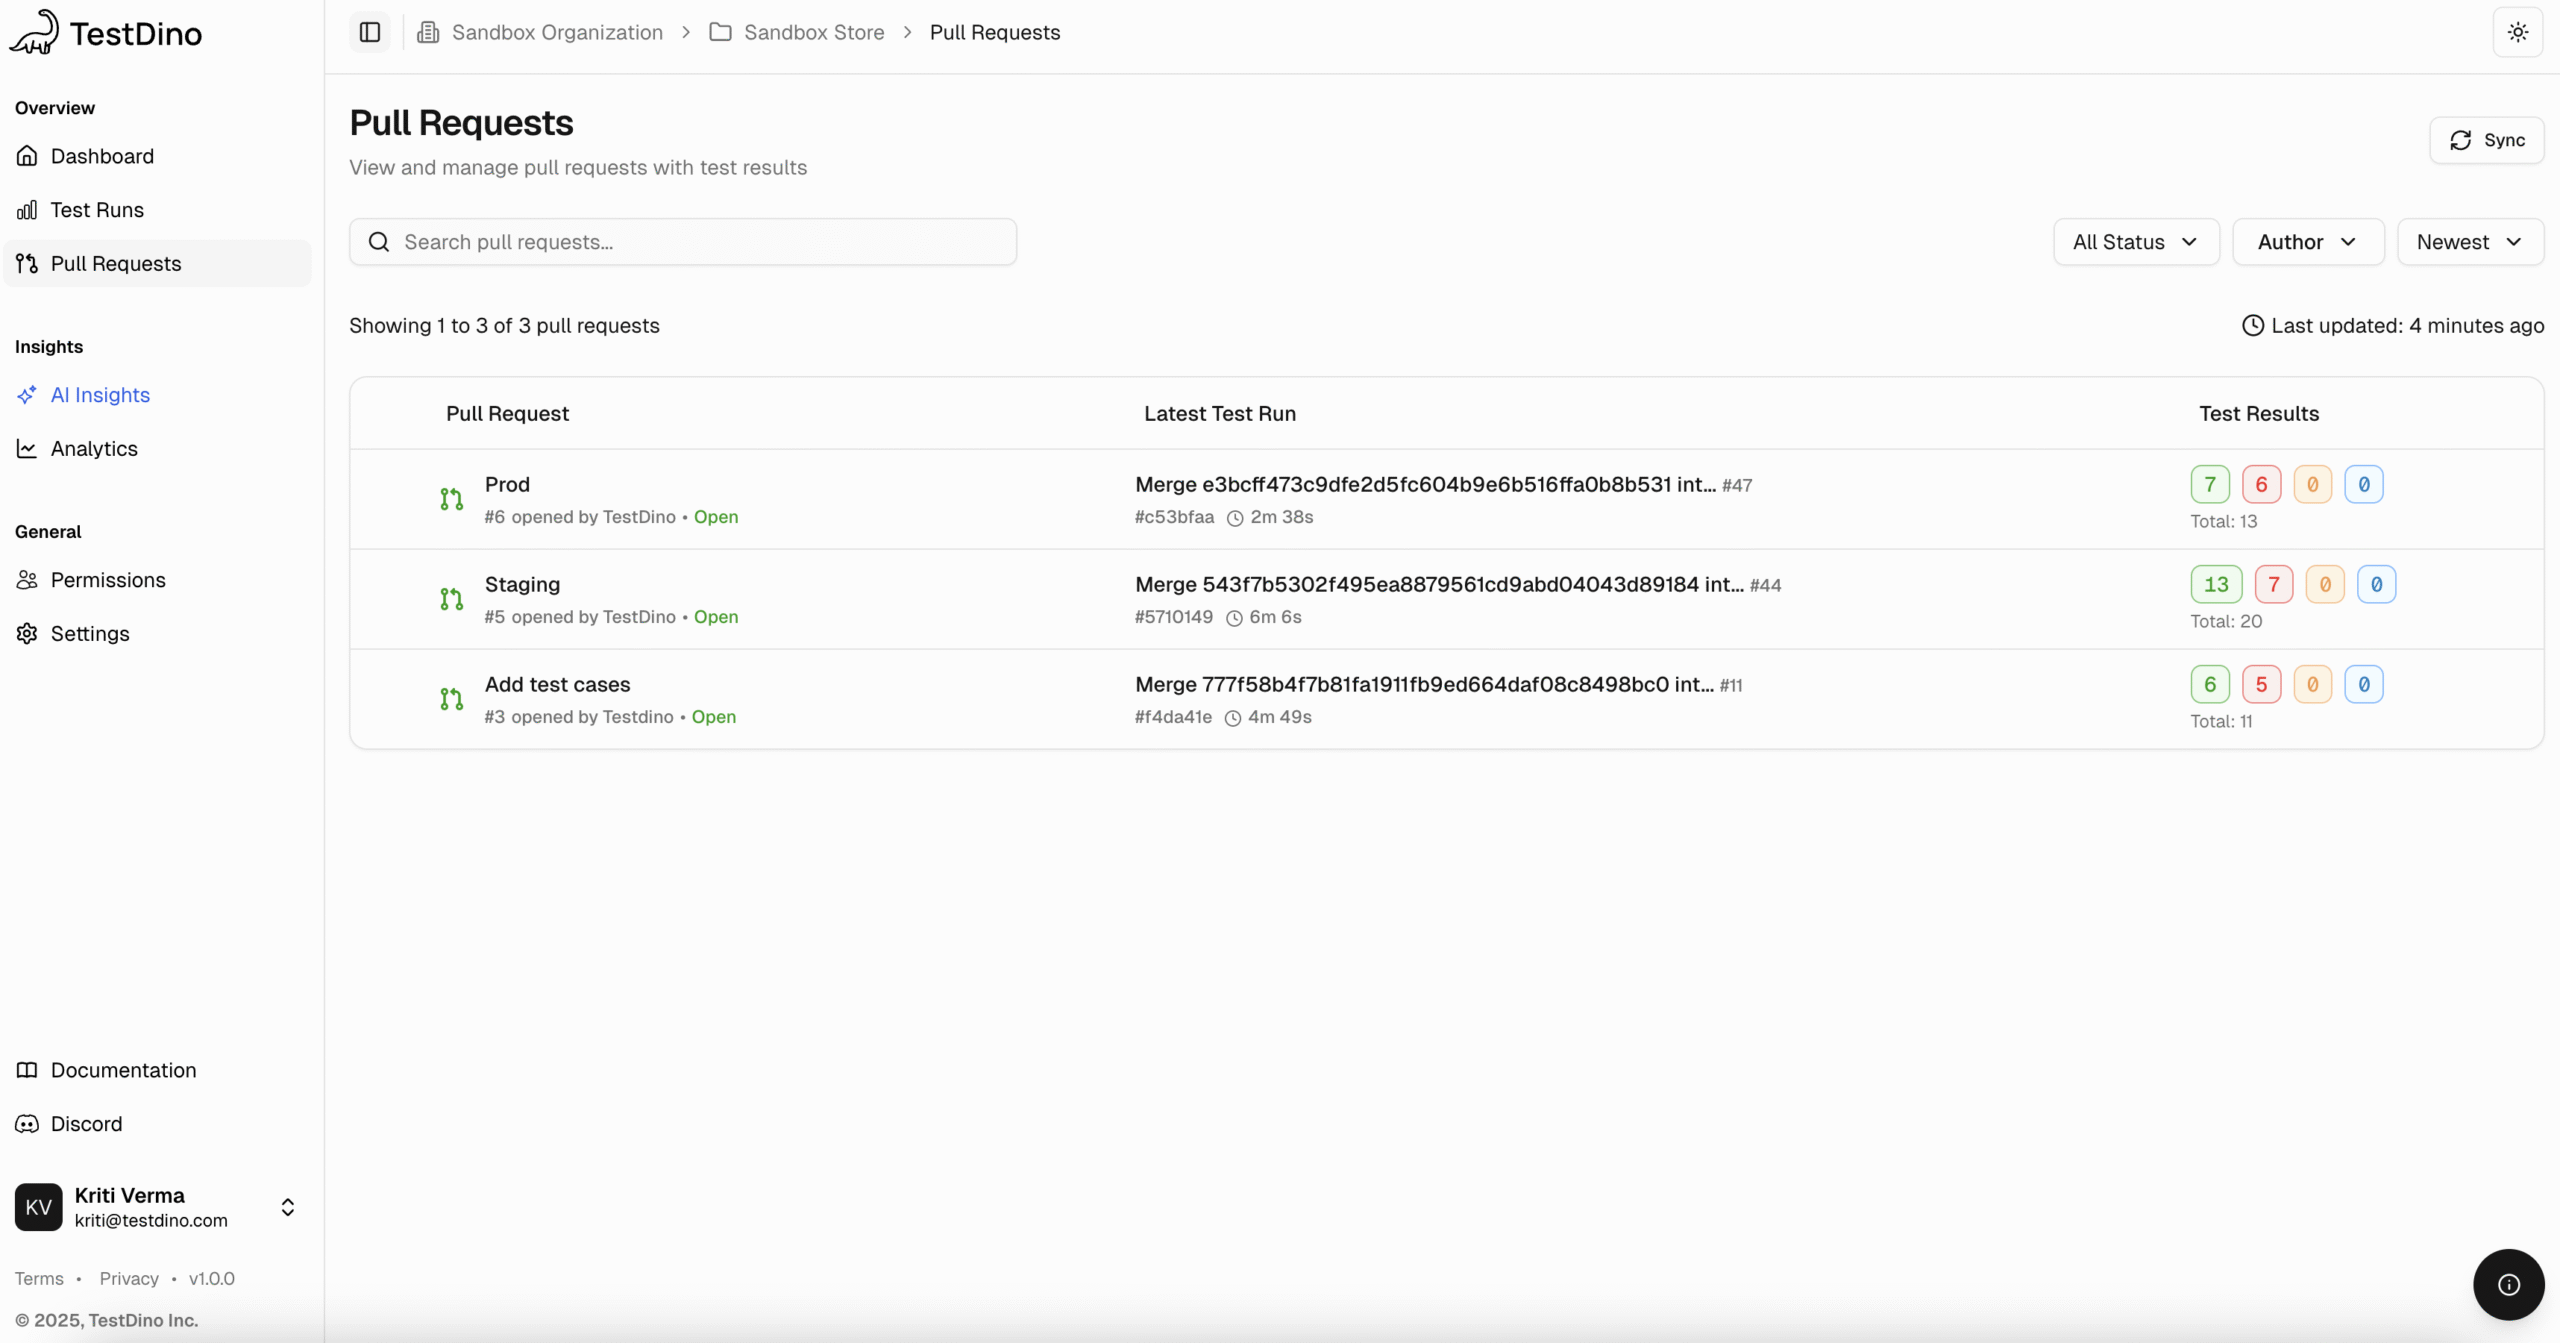Select the Settings gear in sidebar
Screen dimensions: 2560x1343
[x=90, y=633]
